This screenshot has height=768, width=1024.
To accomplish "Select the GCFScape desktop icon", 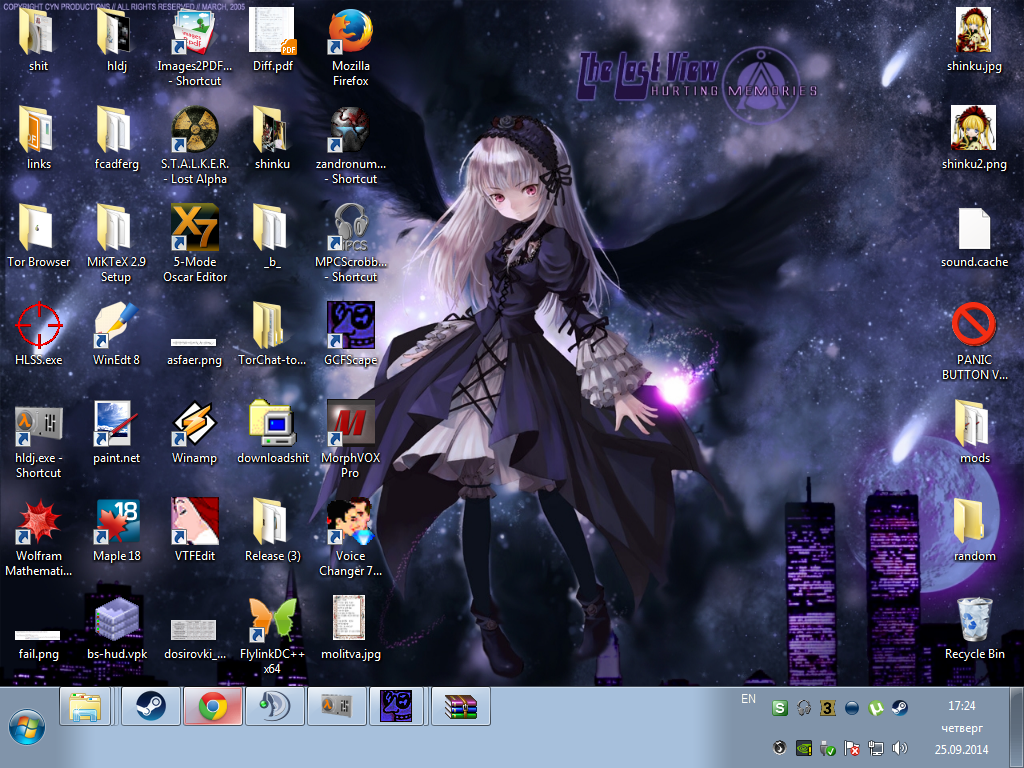I will point(350,325).
